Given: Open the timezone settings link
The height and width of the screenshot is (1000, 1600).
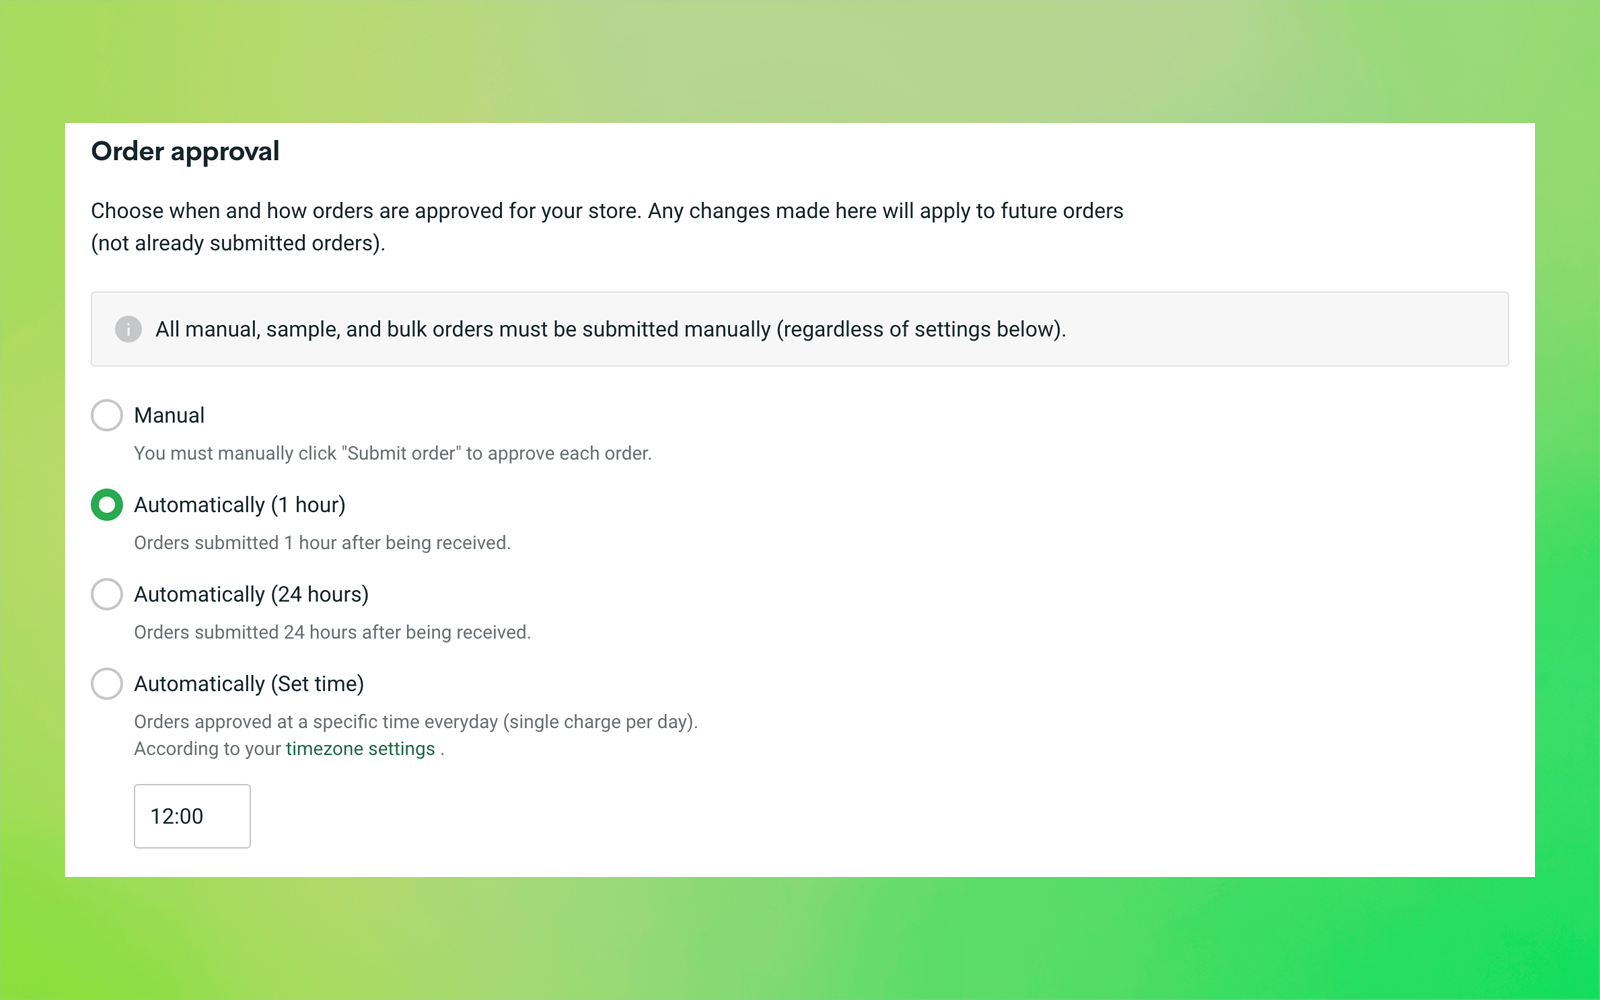Looking at the screenshot, I should click(361, 748).
